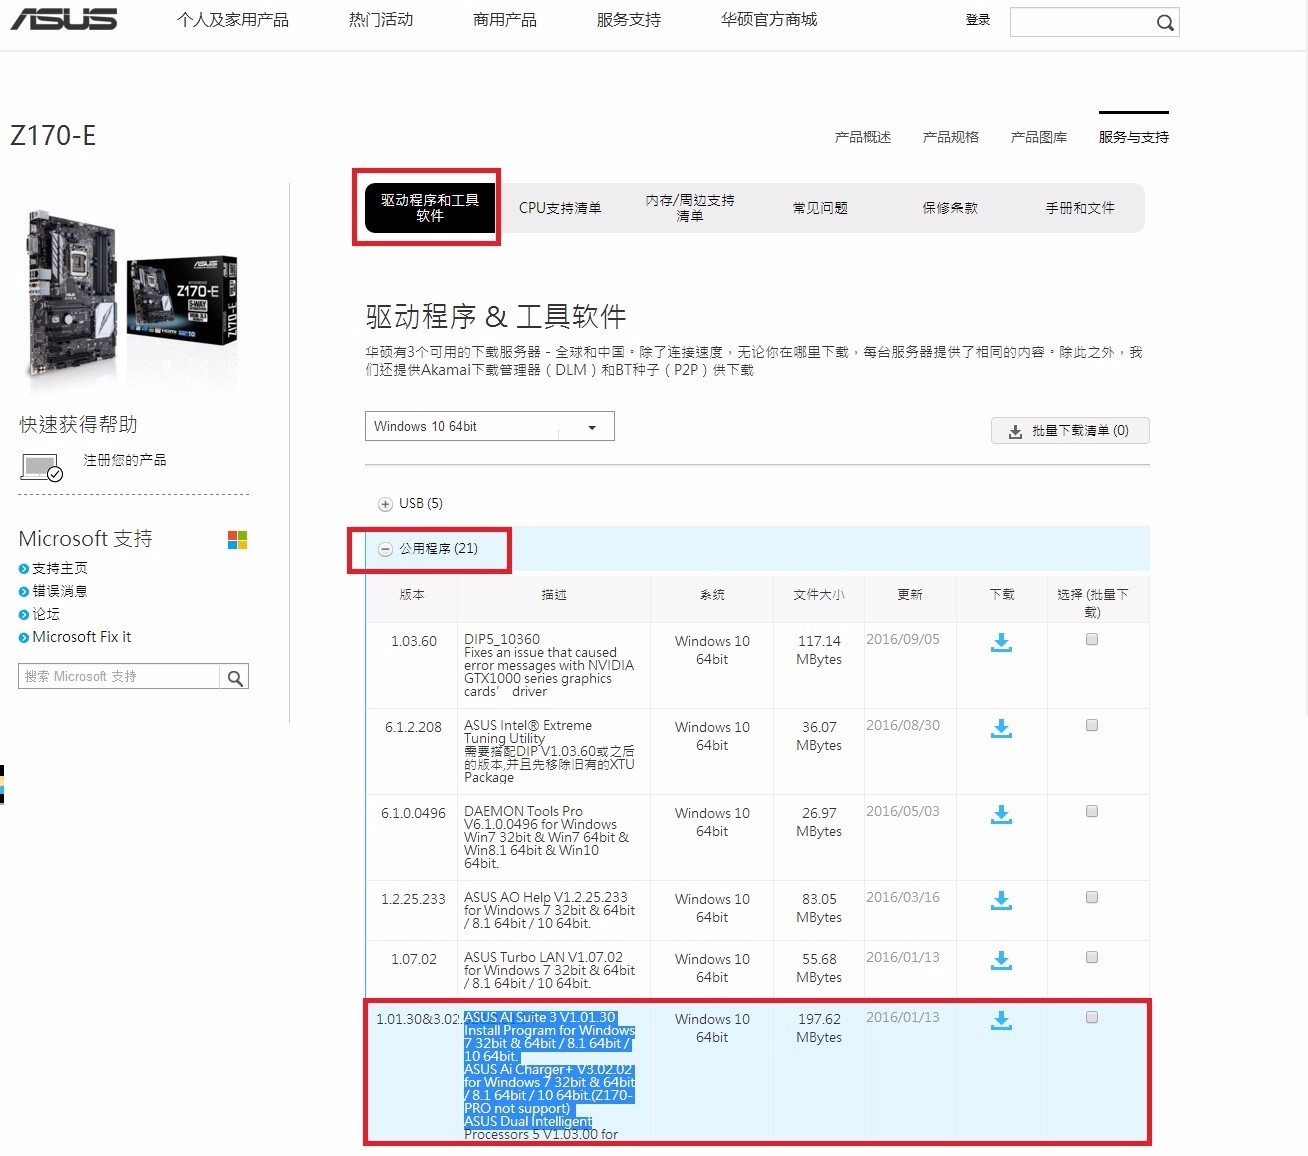Click the register product laptop icon

click(x=41, y=467)
